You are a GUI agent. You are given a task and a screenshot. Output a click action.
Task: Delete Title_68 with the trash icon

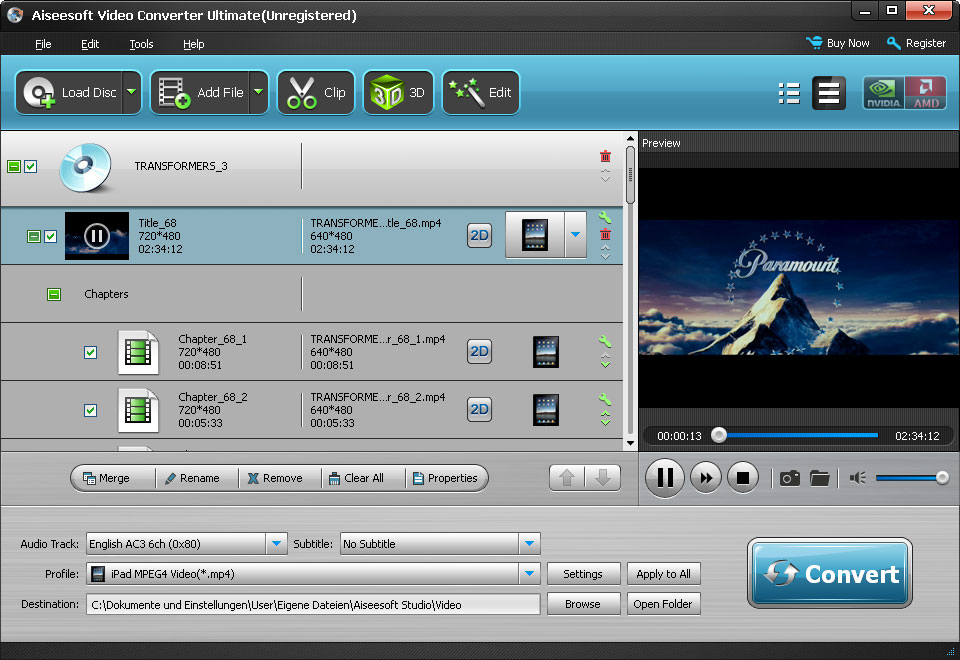(605, 234)
